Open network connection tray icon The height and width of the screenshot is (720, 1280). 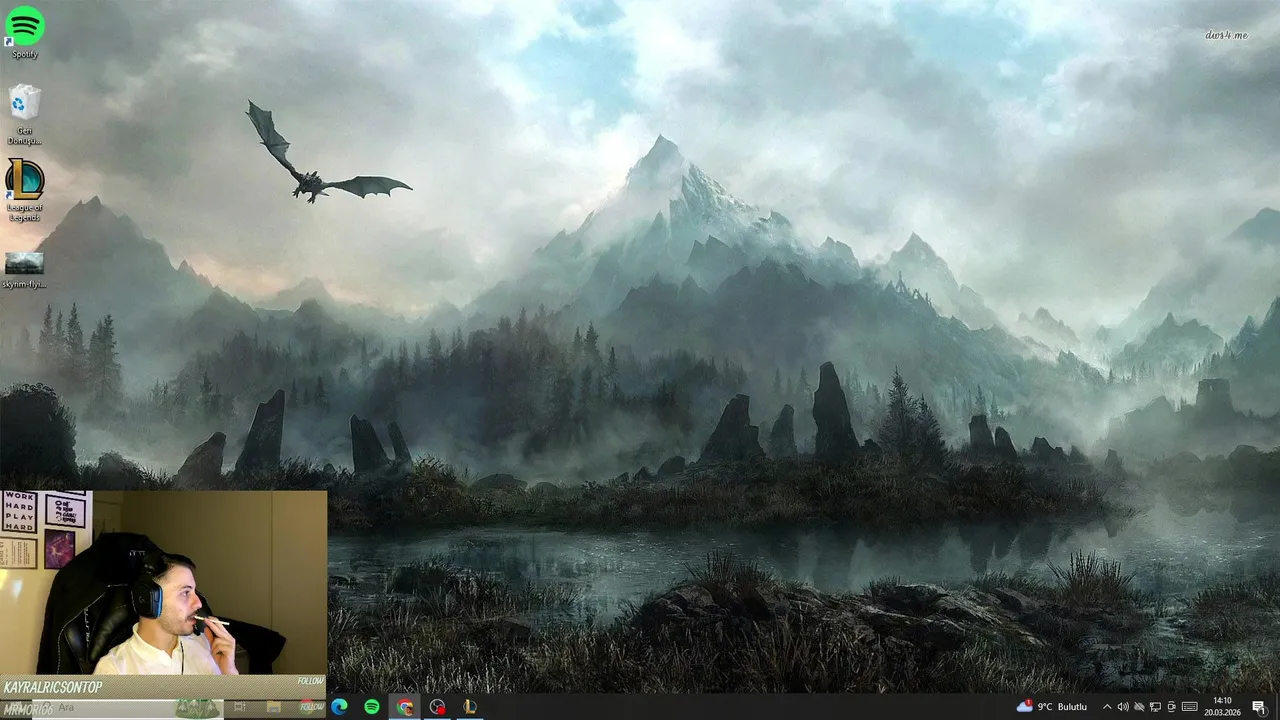click(x=1155, y=707)
